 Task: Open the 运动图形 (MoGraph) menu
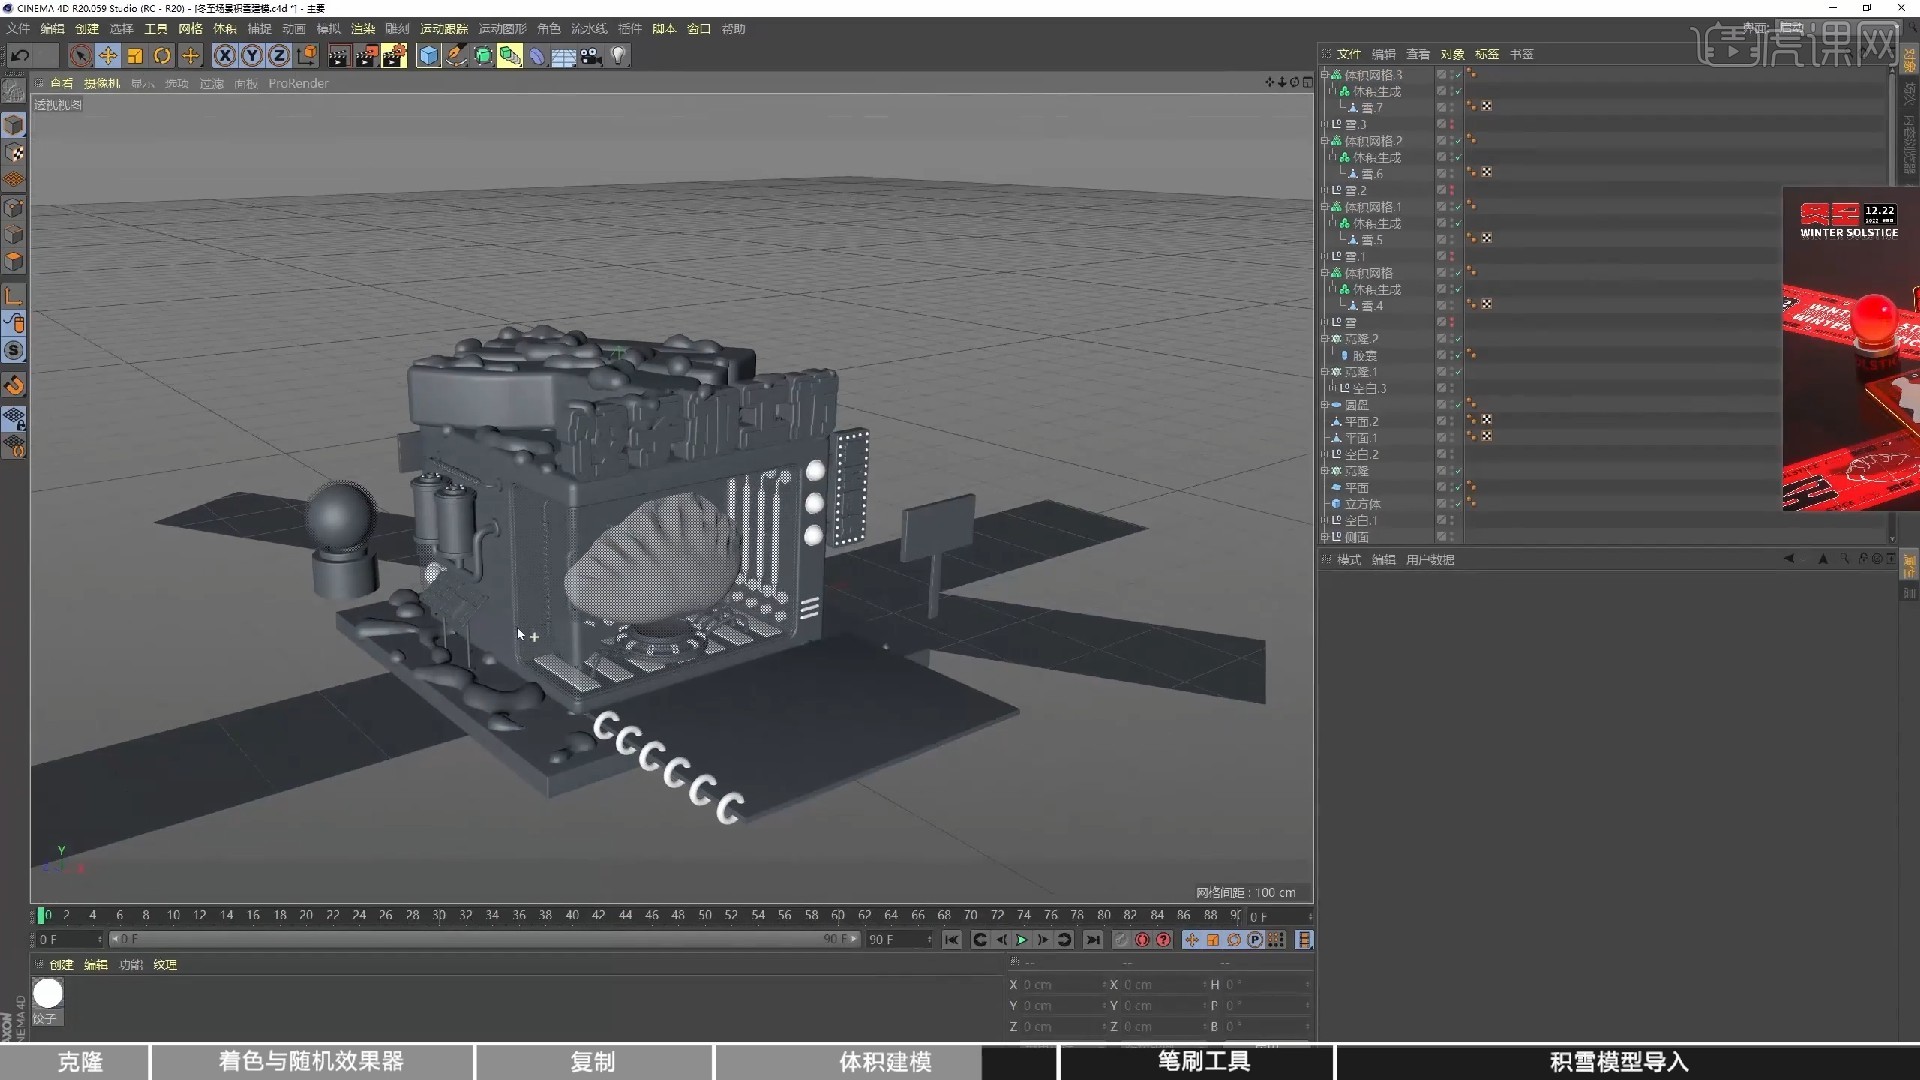coord(502,29)
